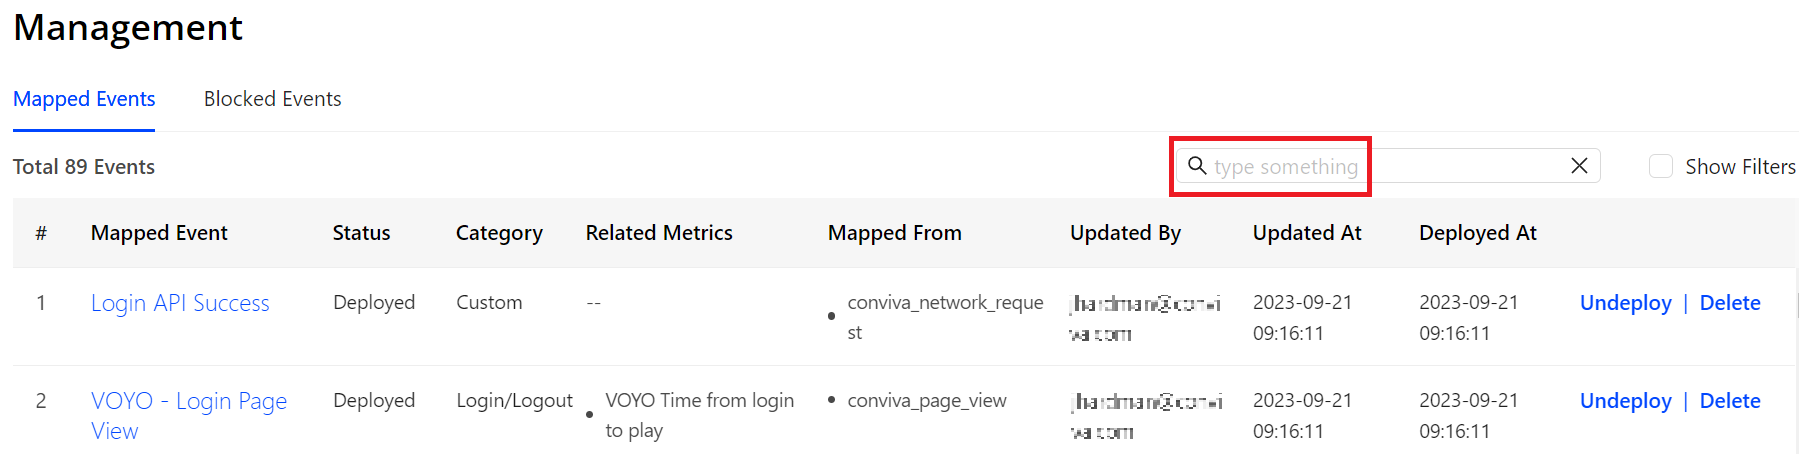Click the Mapped From column header
1799x454 pixels.
894,233
